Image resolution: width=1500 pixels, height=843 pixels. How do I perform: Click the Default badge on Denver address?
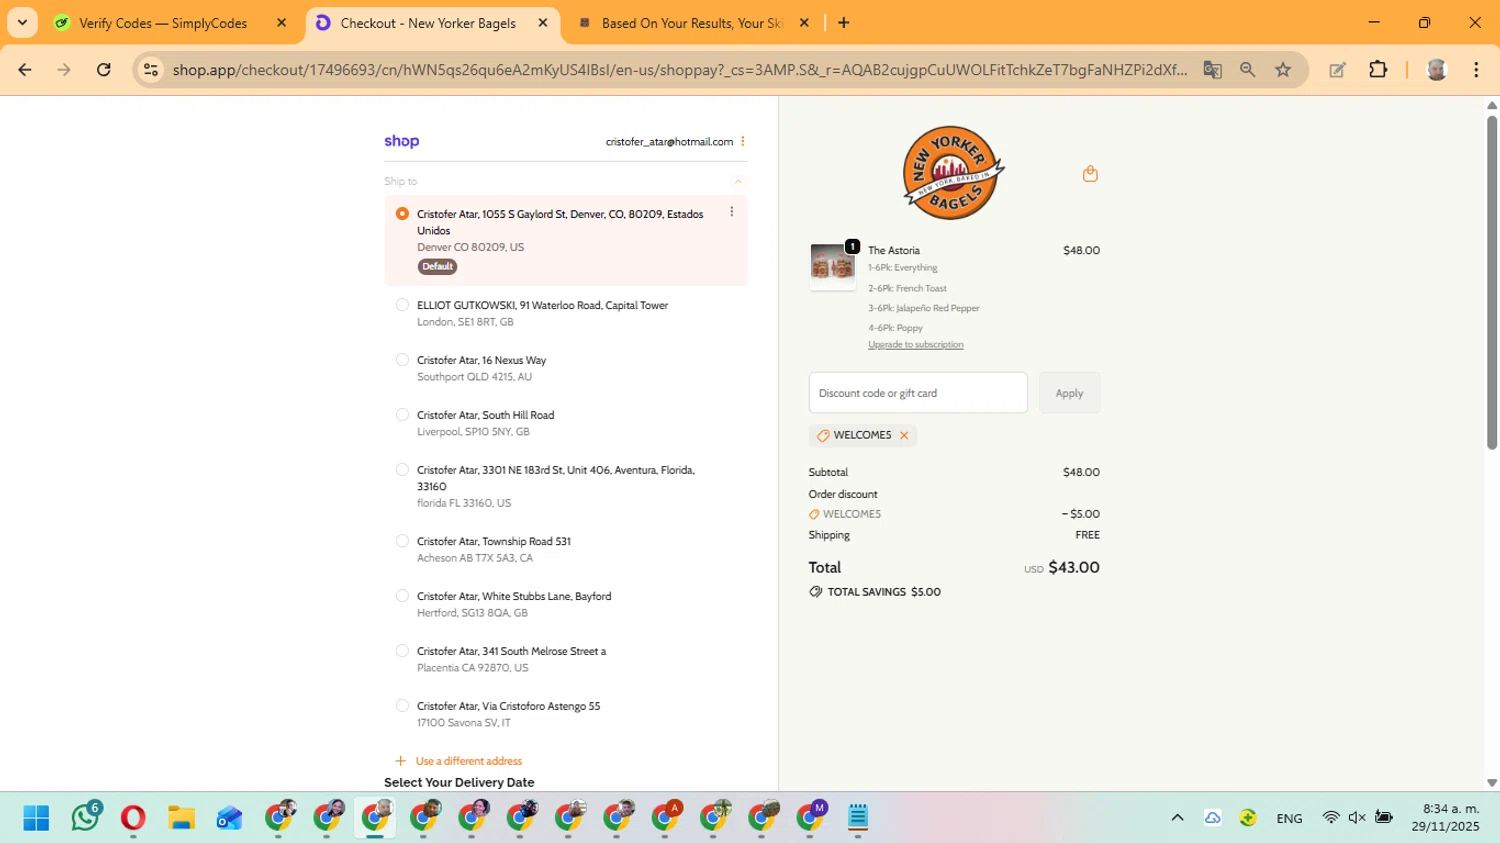point(437,267)
